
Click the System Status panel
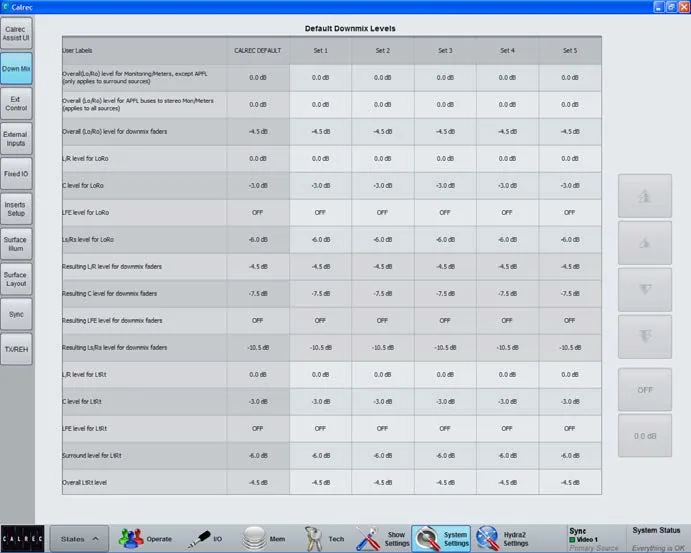(x=656, y=538)
